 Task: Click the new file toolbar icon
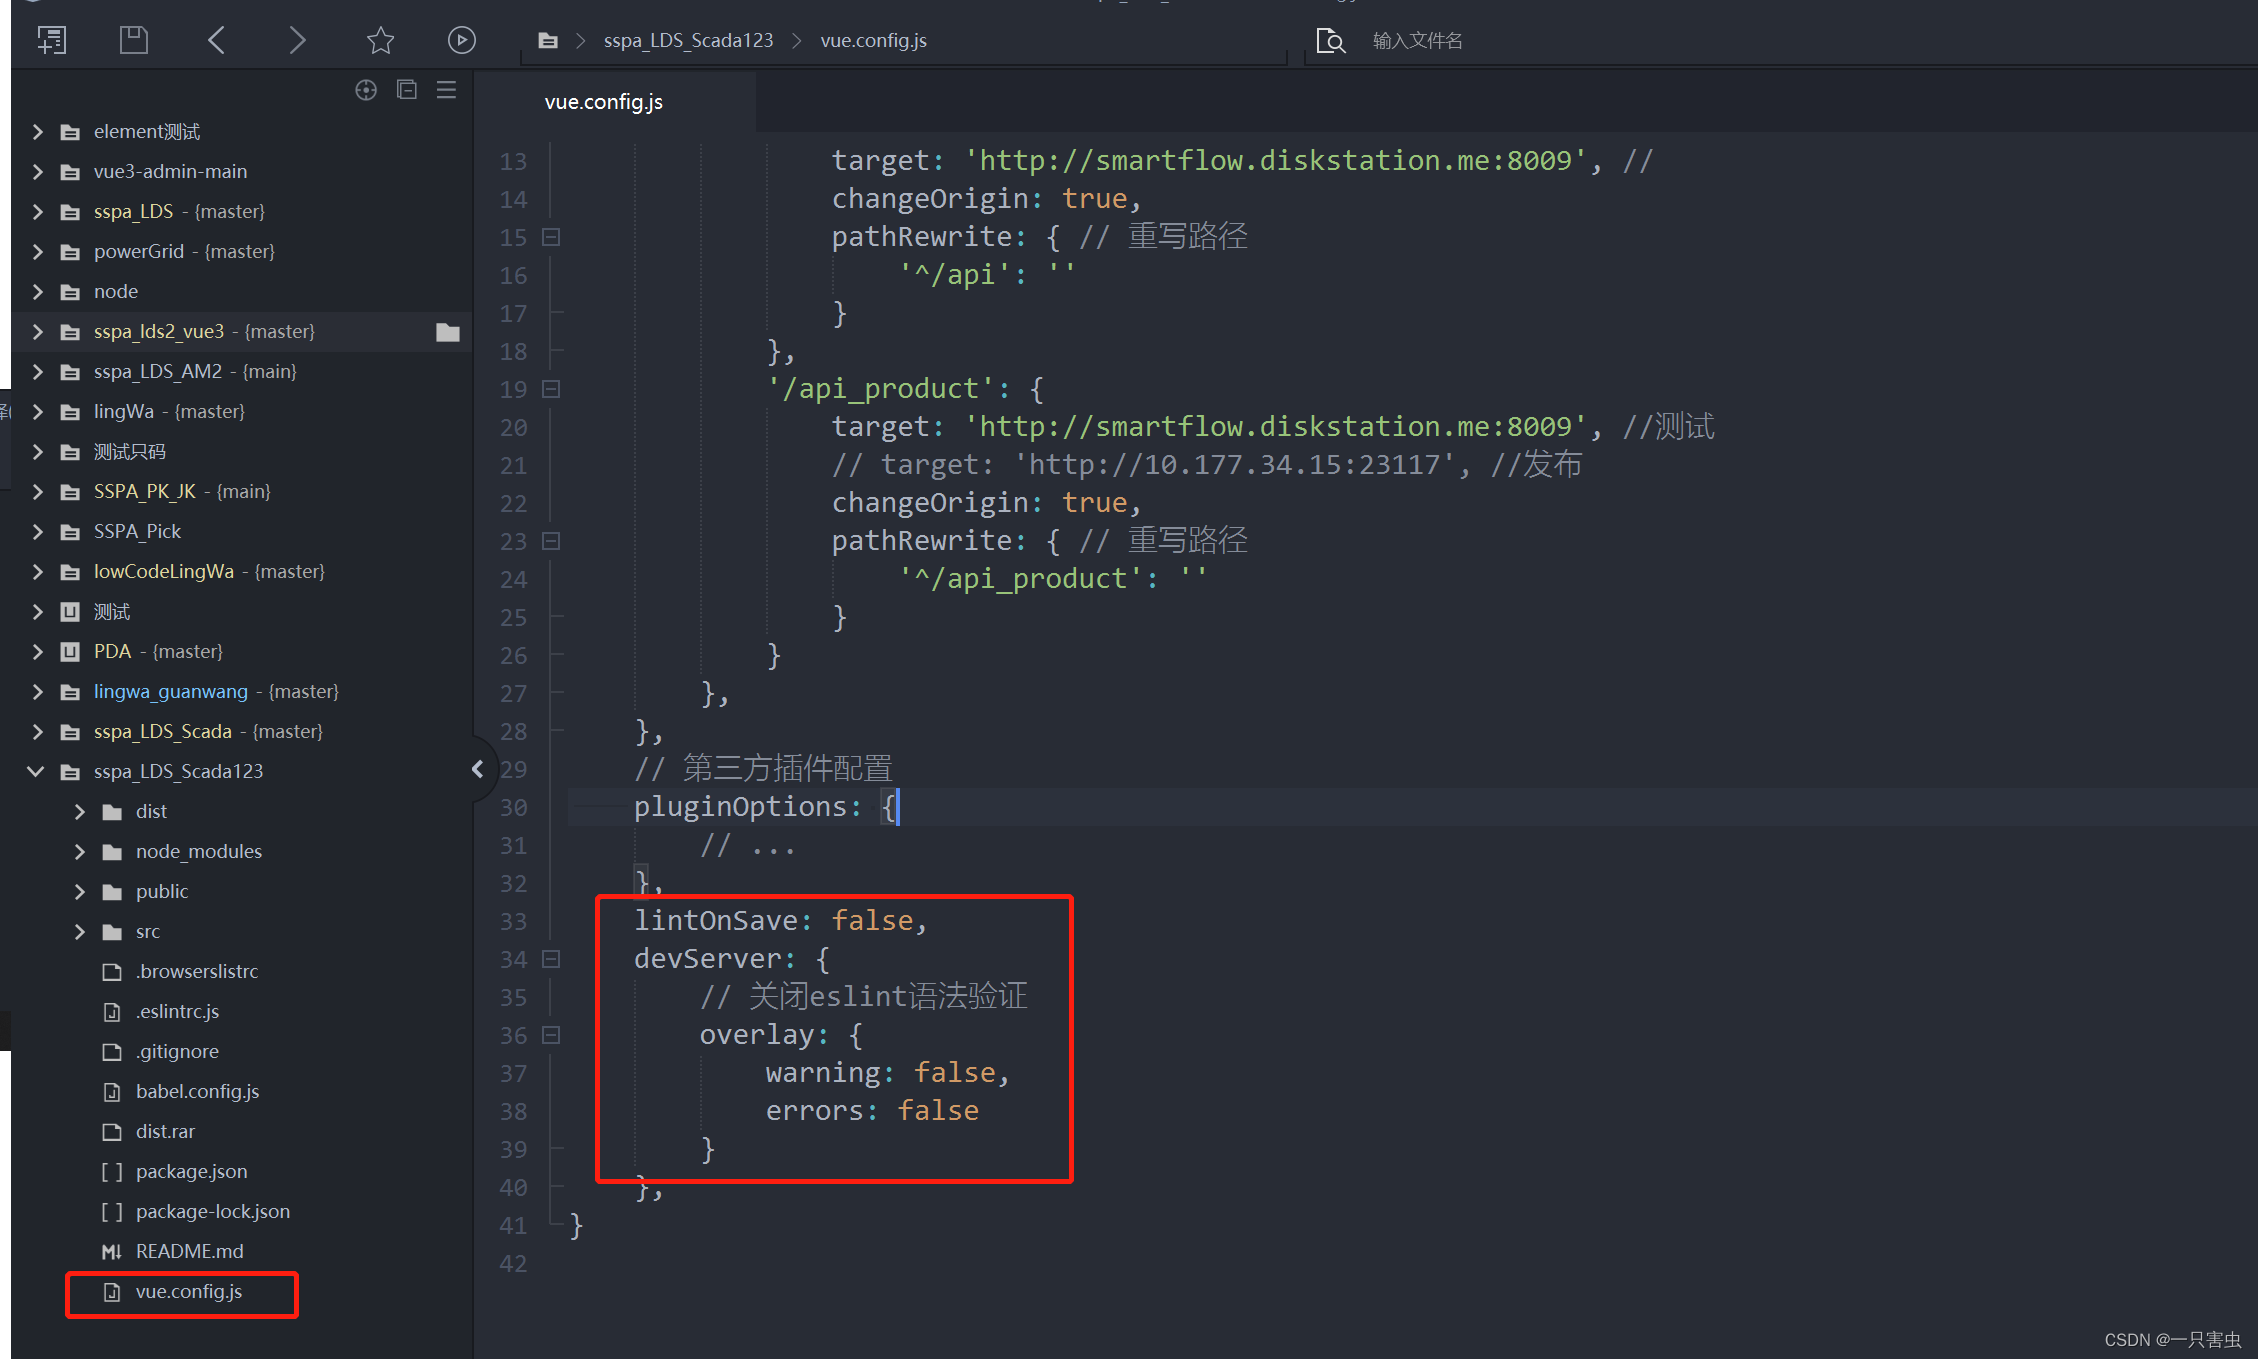coord(52,40)
